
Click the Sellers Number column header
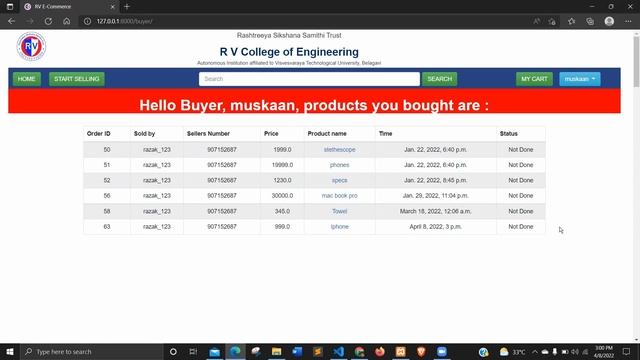tap(208, 133)
